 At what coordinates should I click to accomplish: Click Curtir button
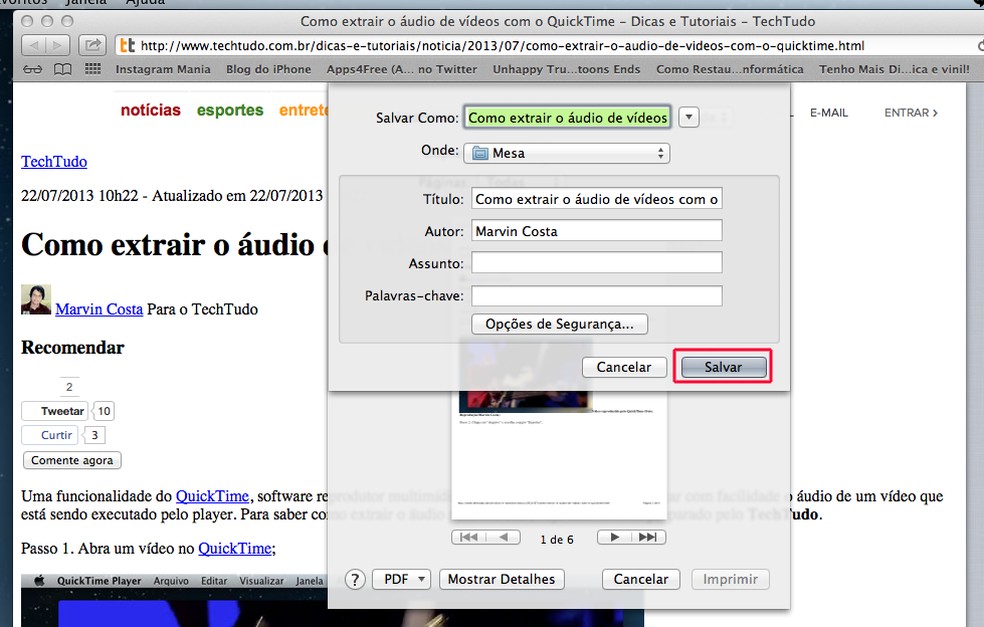click(x=50, y=435)
